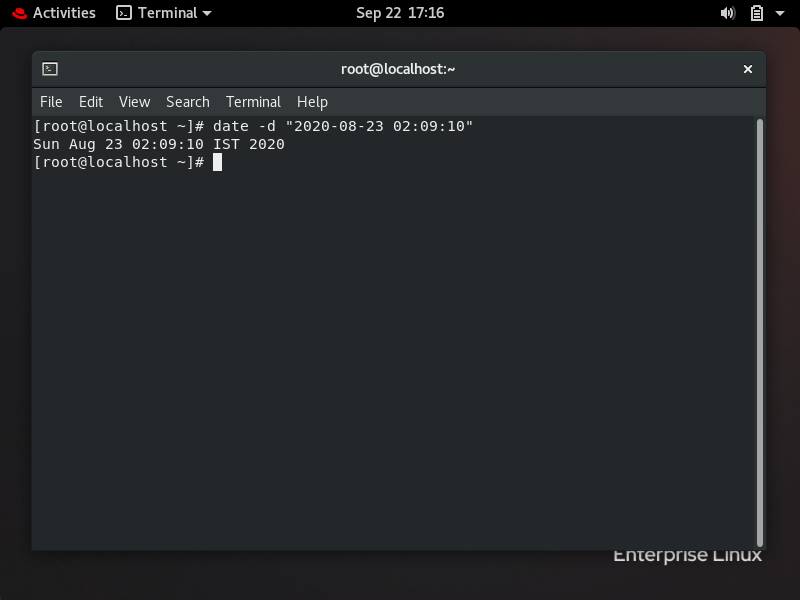Open the File menu

[x=50, y=101]
